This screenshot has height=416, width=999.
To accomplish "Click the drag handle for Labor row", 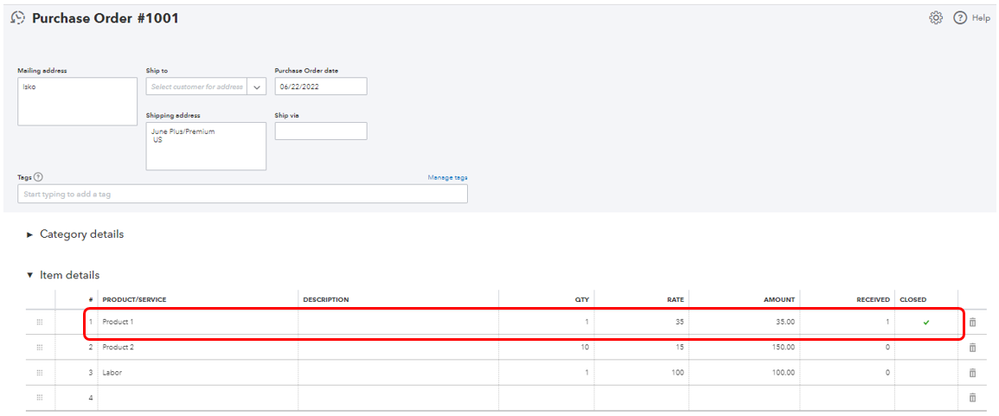I will pos(39,372).
